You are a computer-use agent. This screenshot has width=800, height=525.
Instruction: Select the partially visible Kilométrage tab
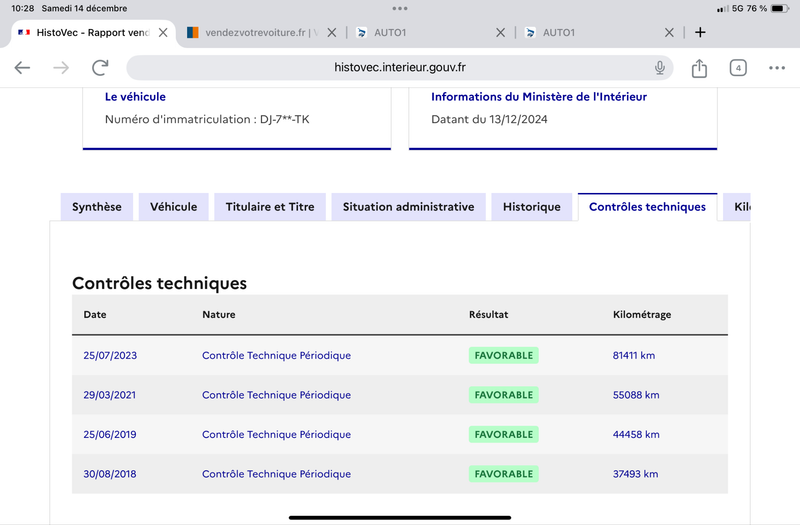point(737,207)
